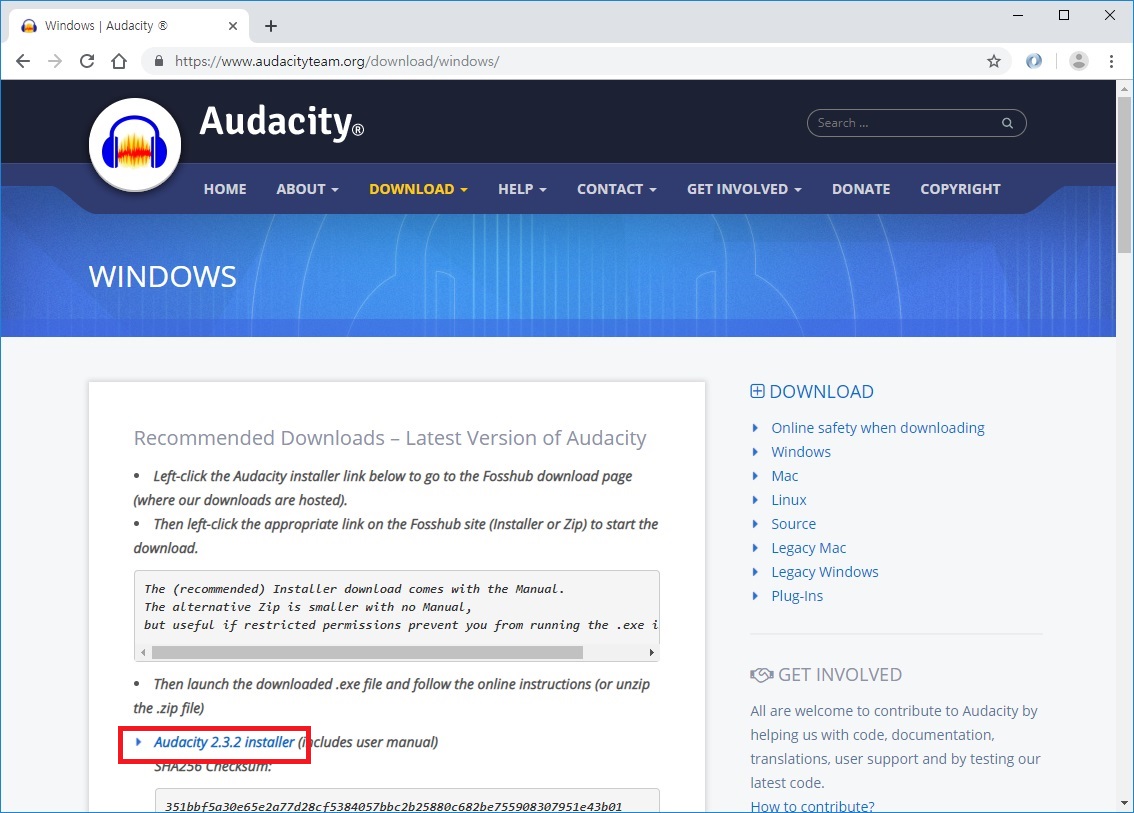Expand the CONTACT menu dropdown
The height and width of the screenshot is (813, 1134).
pos(616,189)
